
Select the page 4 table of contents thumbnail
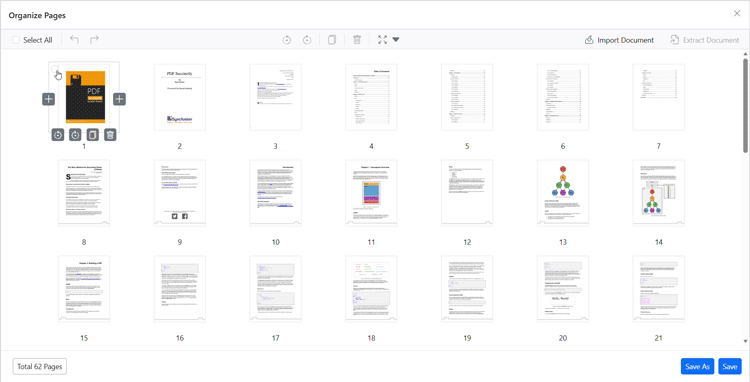tap(371, 97)
